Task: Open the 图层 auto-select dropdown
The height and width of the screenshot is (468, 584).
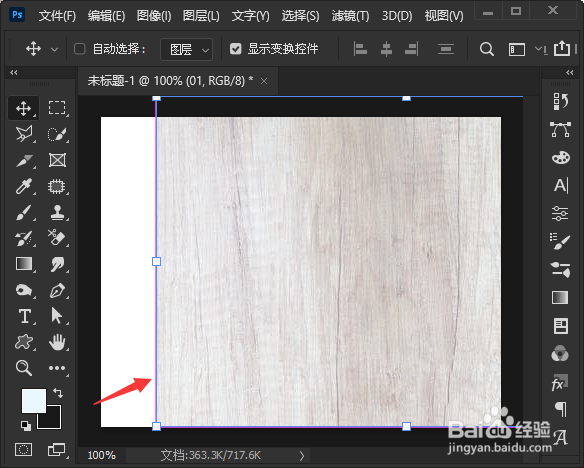Action: point(186,49)
